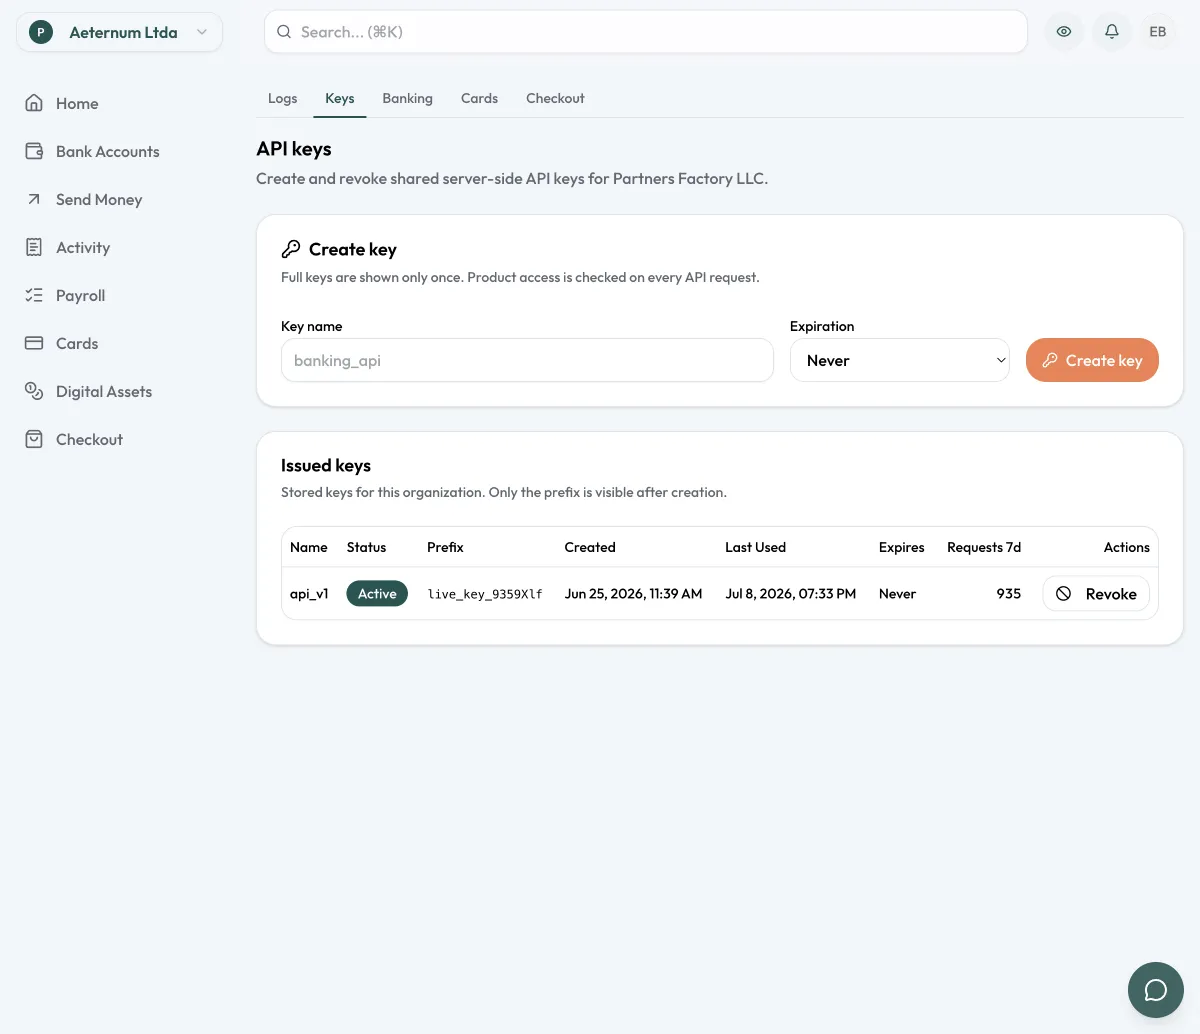Viewport: 1200px width, 1034px height.
Task: Open the chat support bubble
Action: point(1156,990)
